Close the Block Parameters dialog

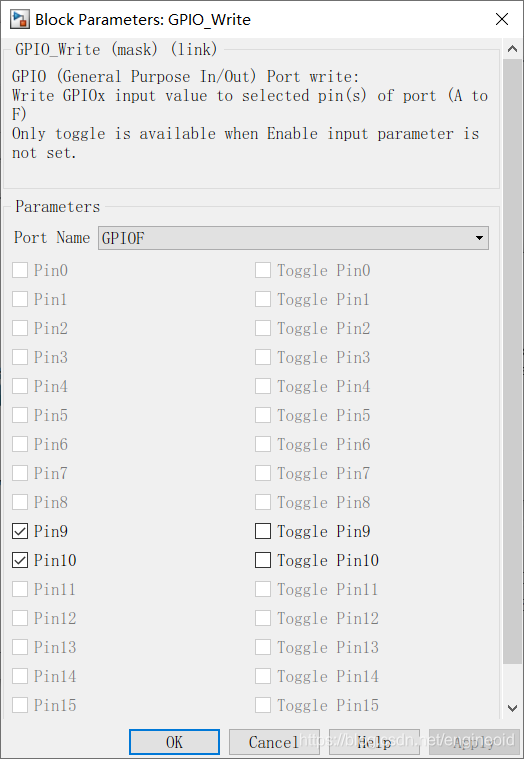pyautogui.click(x=502, y=19)
